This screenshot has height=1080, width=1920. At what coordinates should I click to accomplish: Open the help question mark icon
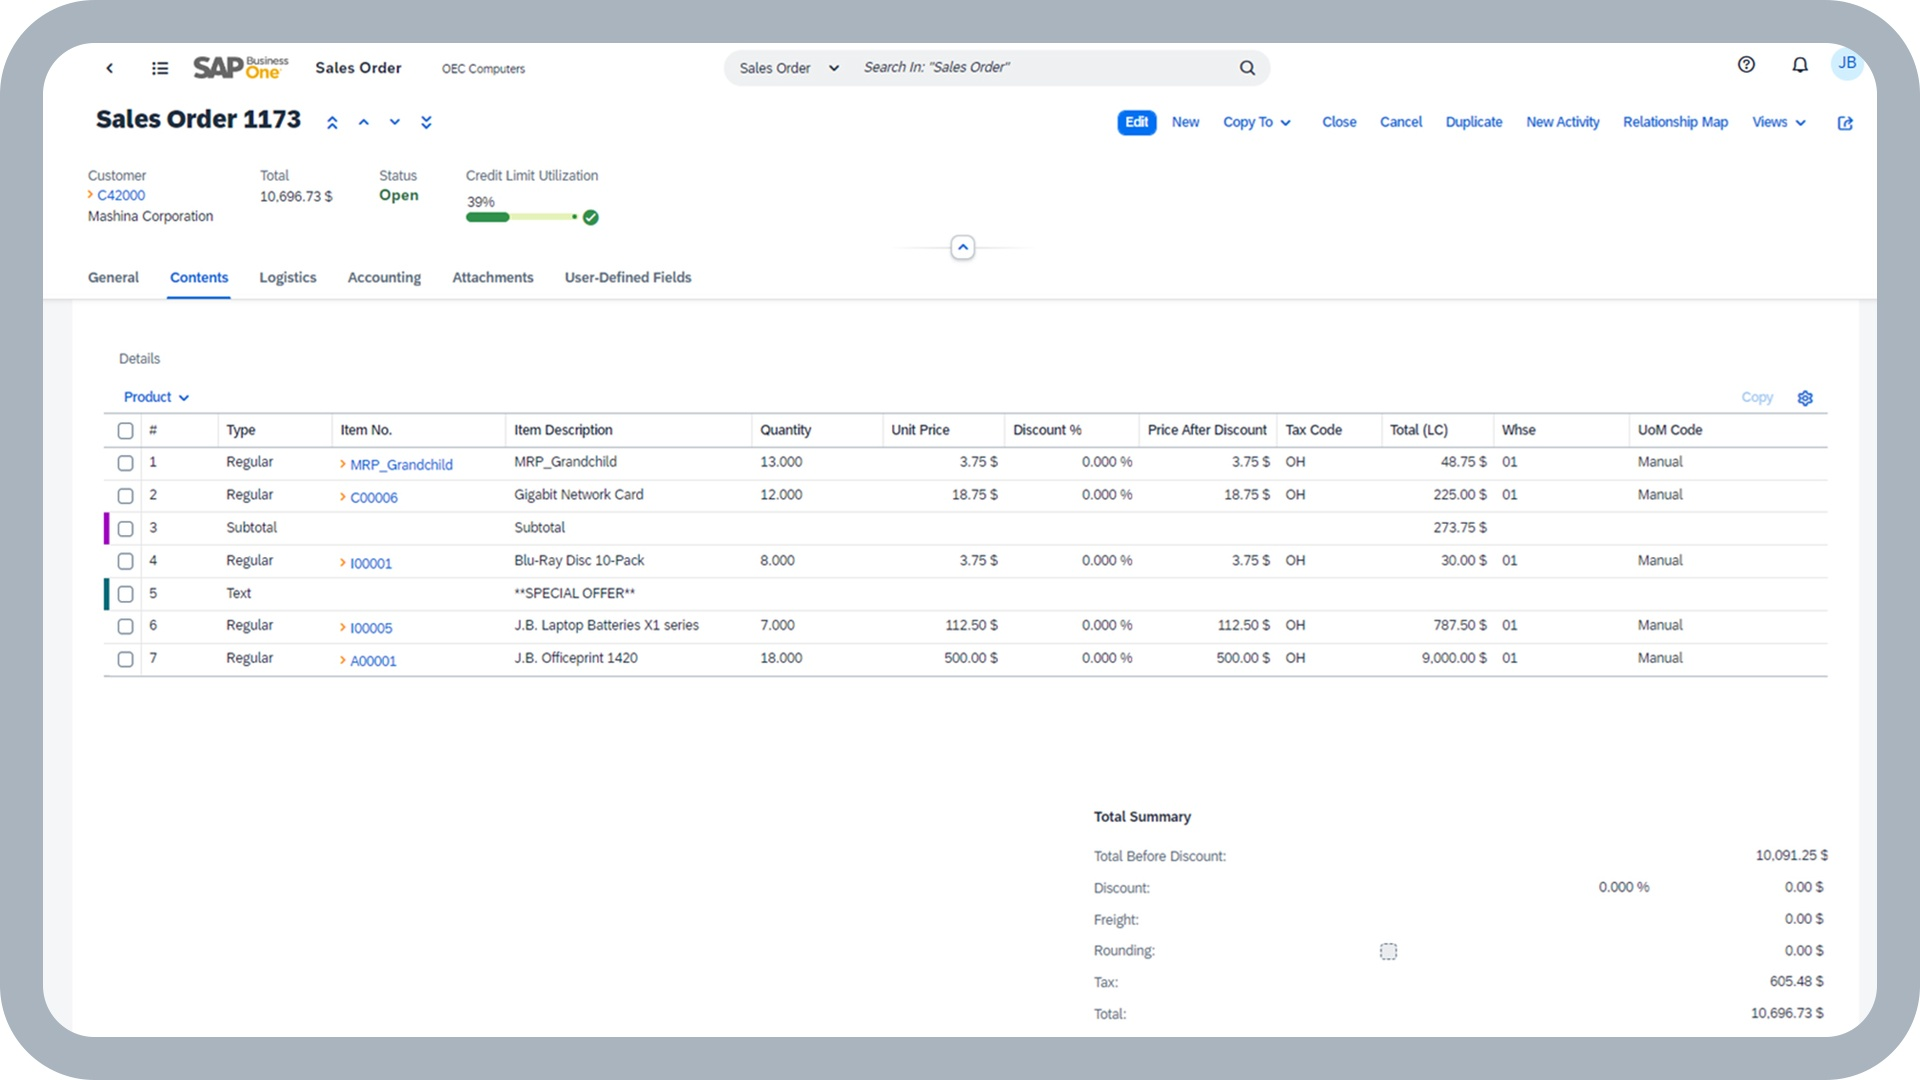click(1746, 65)
